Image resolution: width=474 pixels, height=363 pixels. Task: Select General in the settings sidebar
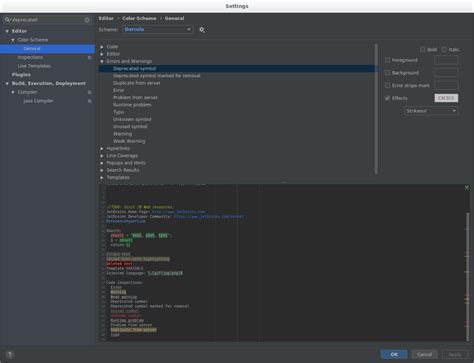coord(47,49)
